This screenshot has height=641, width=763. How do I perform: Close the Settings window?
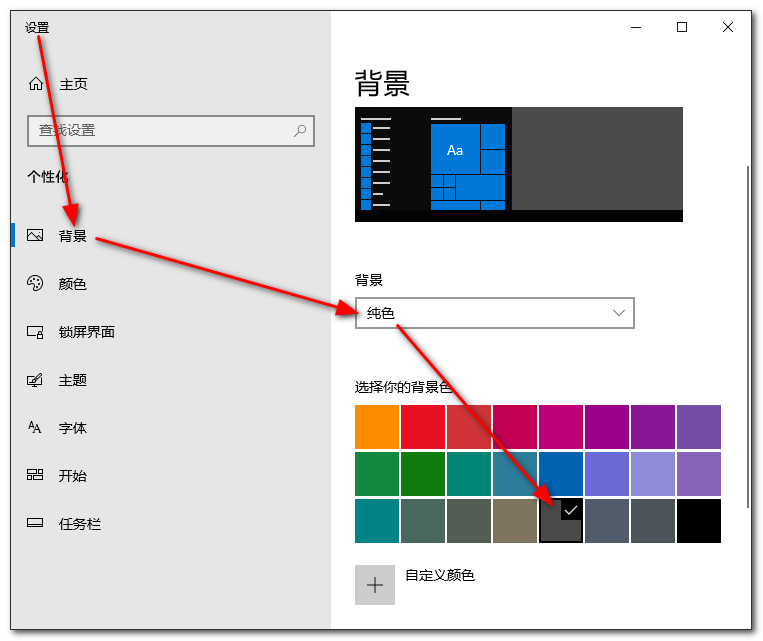click(x=727, y=27)
